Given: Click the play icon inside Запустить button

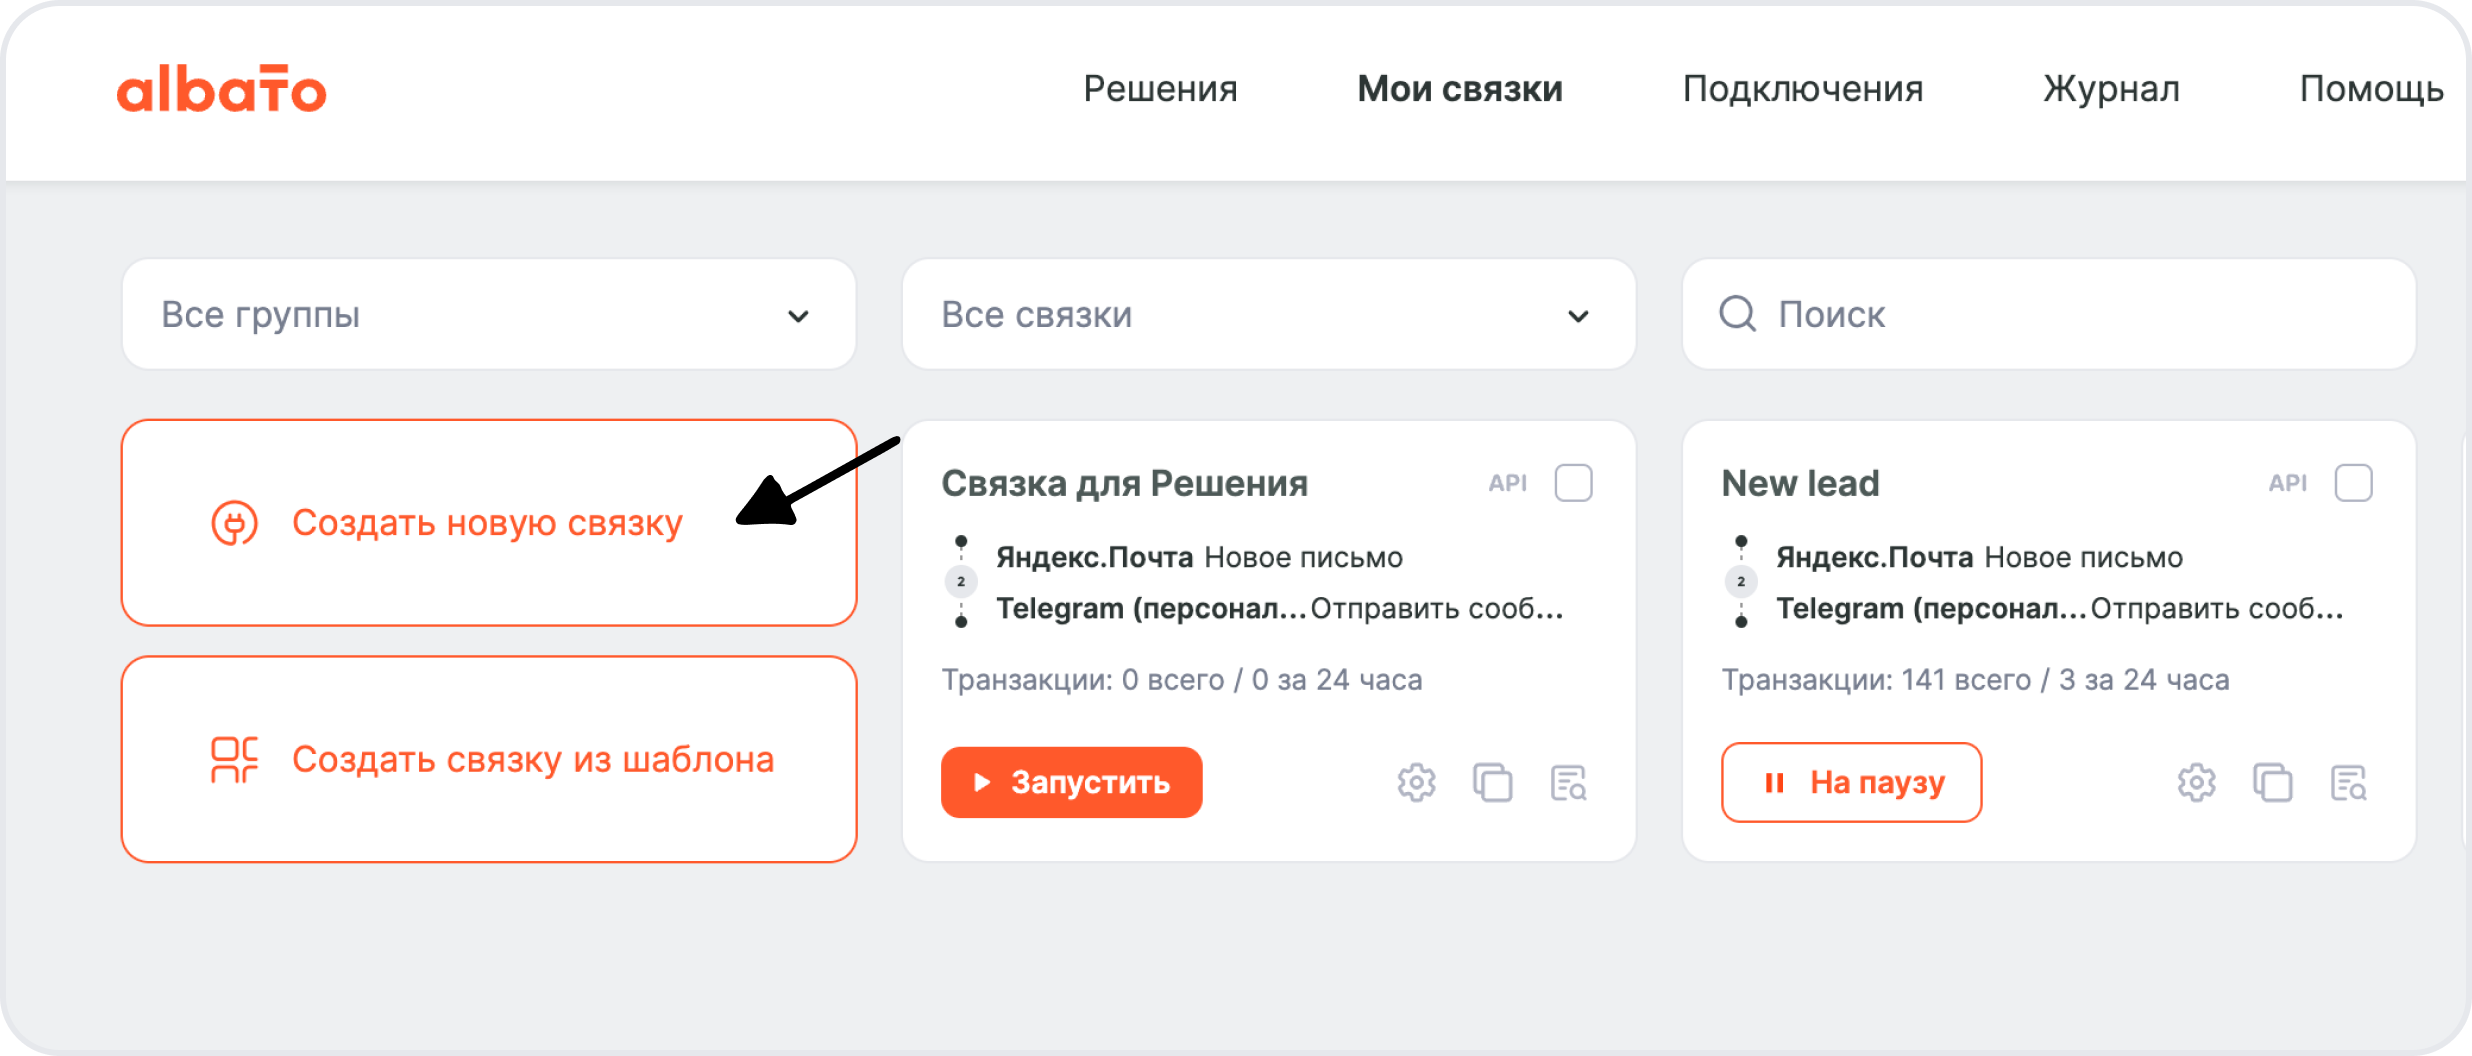Looking at the screenshot, I should pyautogui.click(x=982, y=783).
